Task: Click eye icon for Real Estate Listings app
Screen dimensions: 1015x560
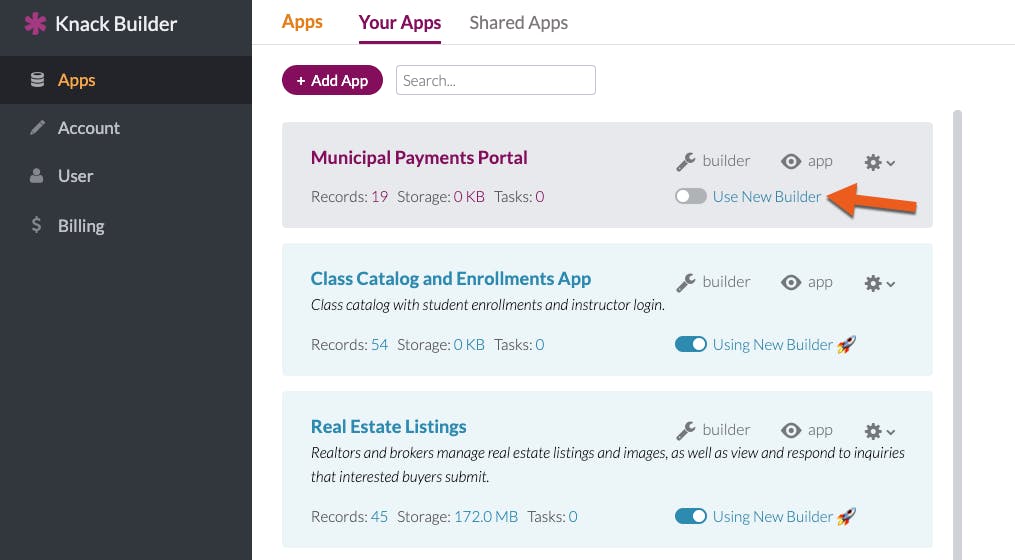Action: point(790,431)
